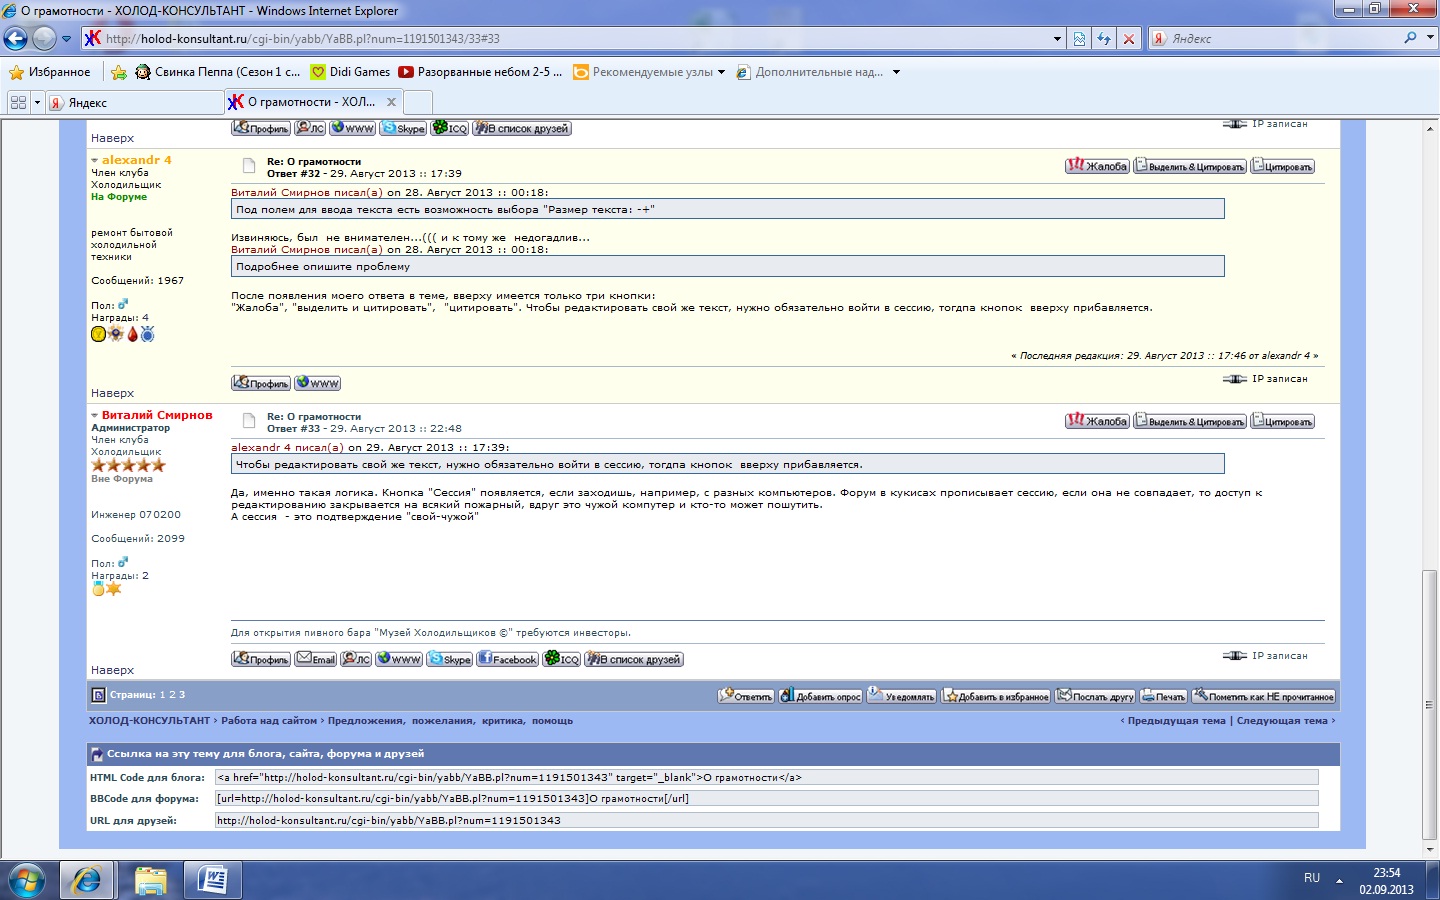Image resolution: width=1440 pixels, height=900 pixels.
Task: Open Свинка Пеппа favorites bar link
Action: (218, 72)
